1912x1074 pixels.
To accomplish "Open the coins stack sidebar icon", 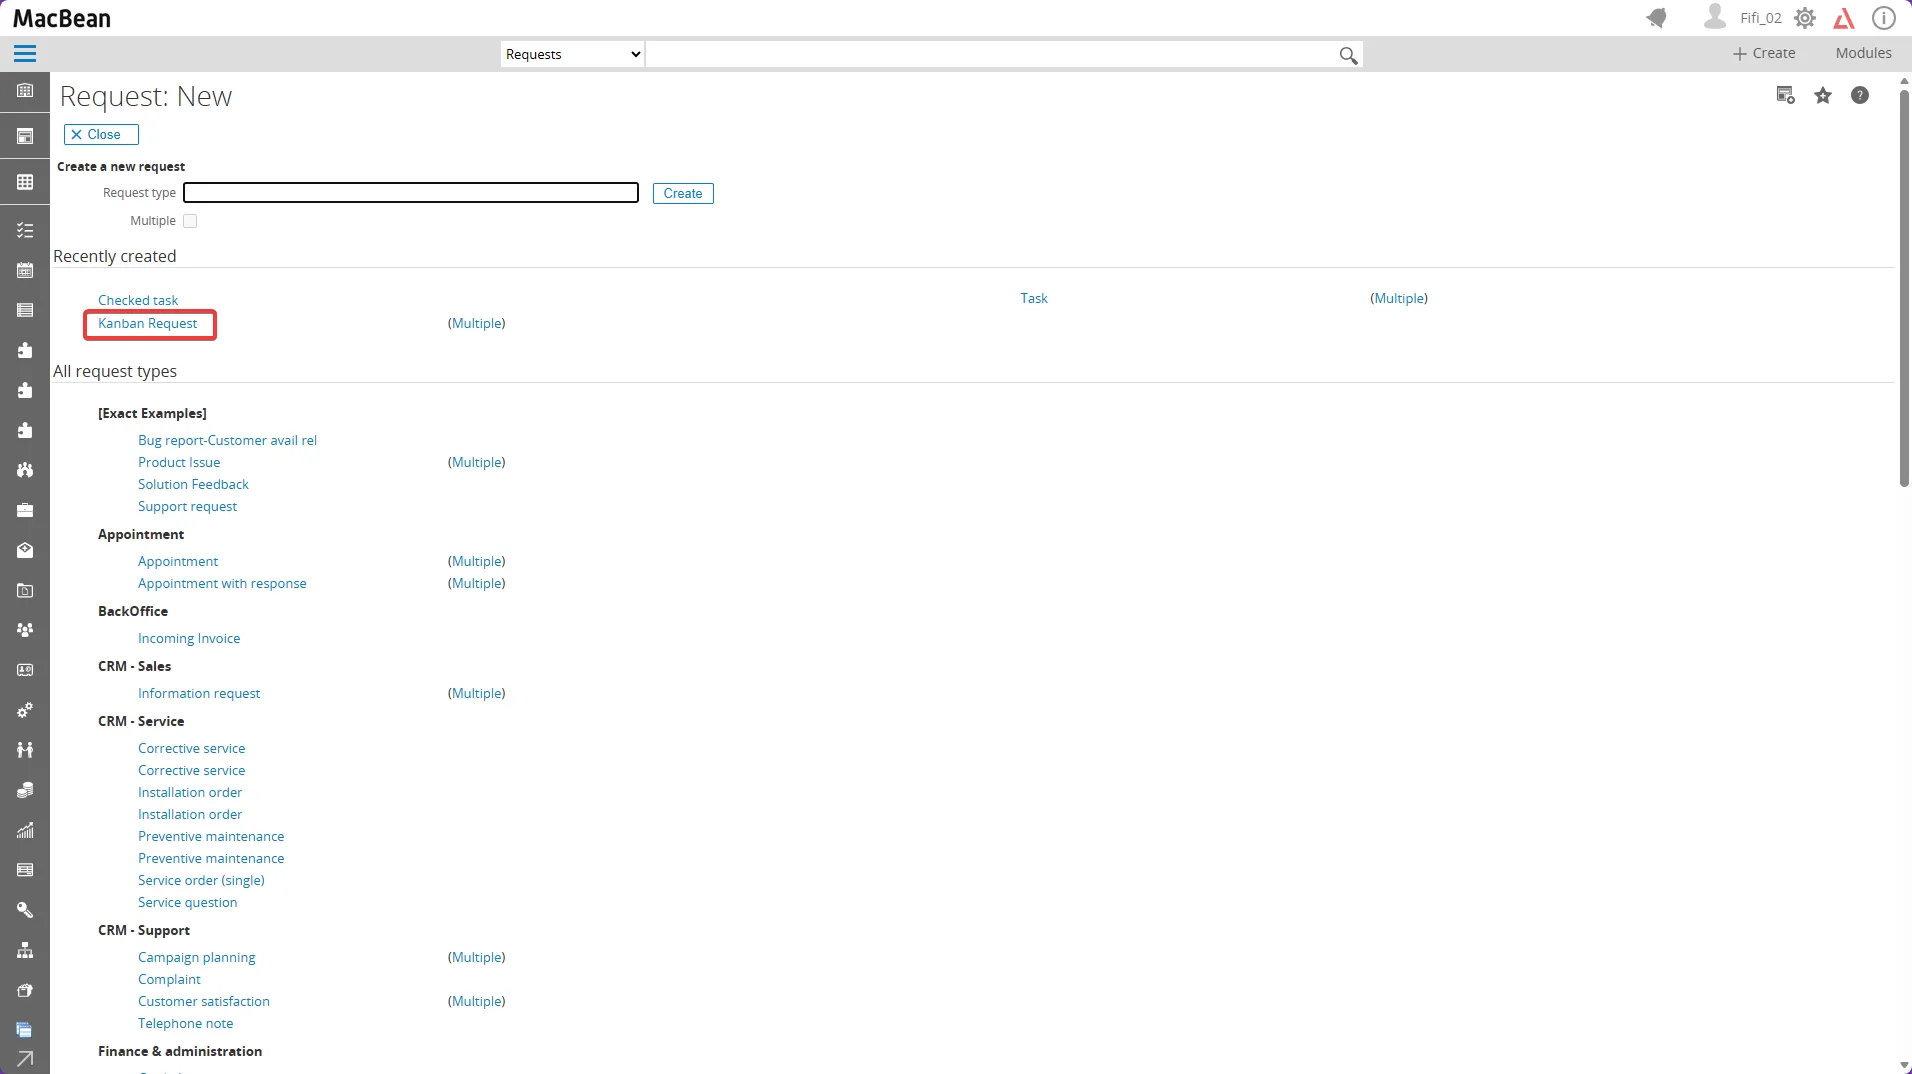I will pos(25,790).
